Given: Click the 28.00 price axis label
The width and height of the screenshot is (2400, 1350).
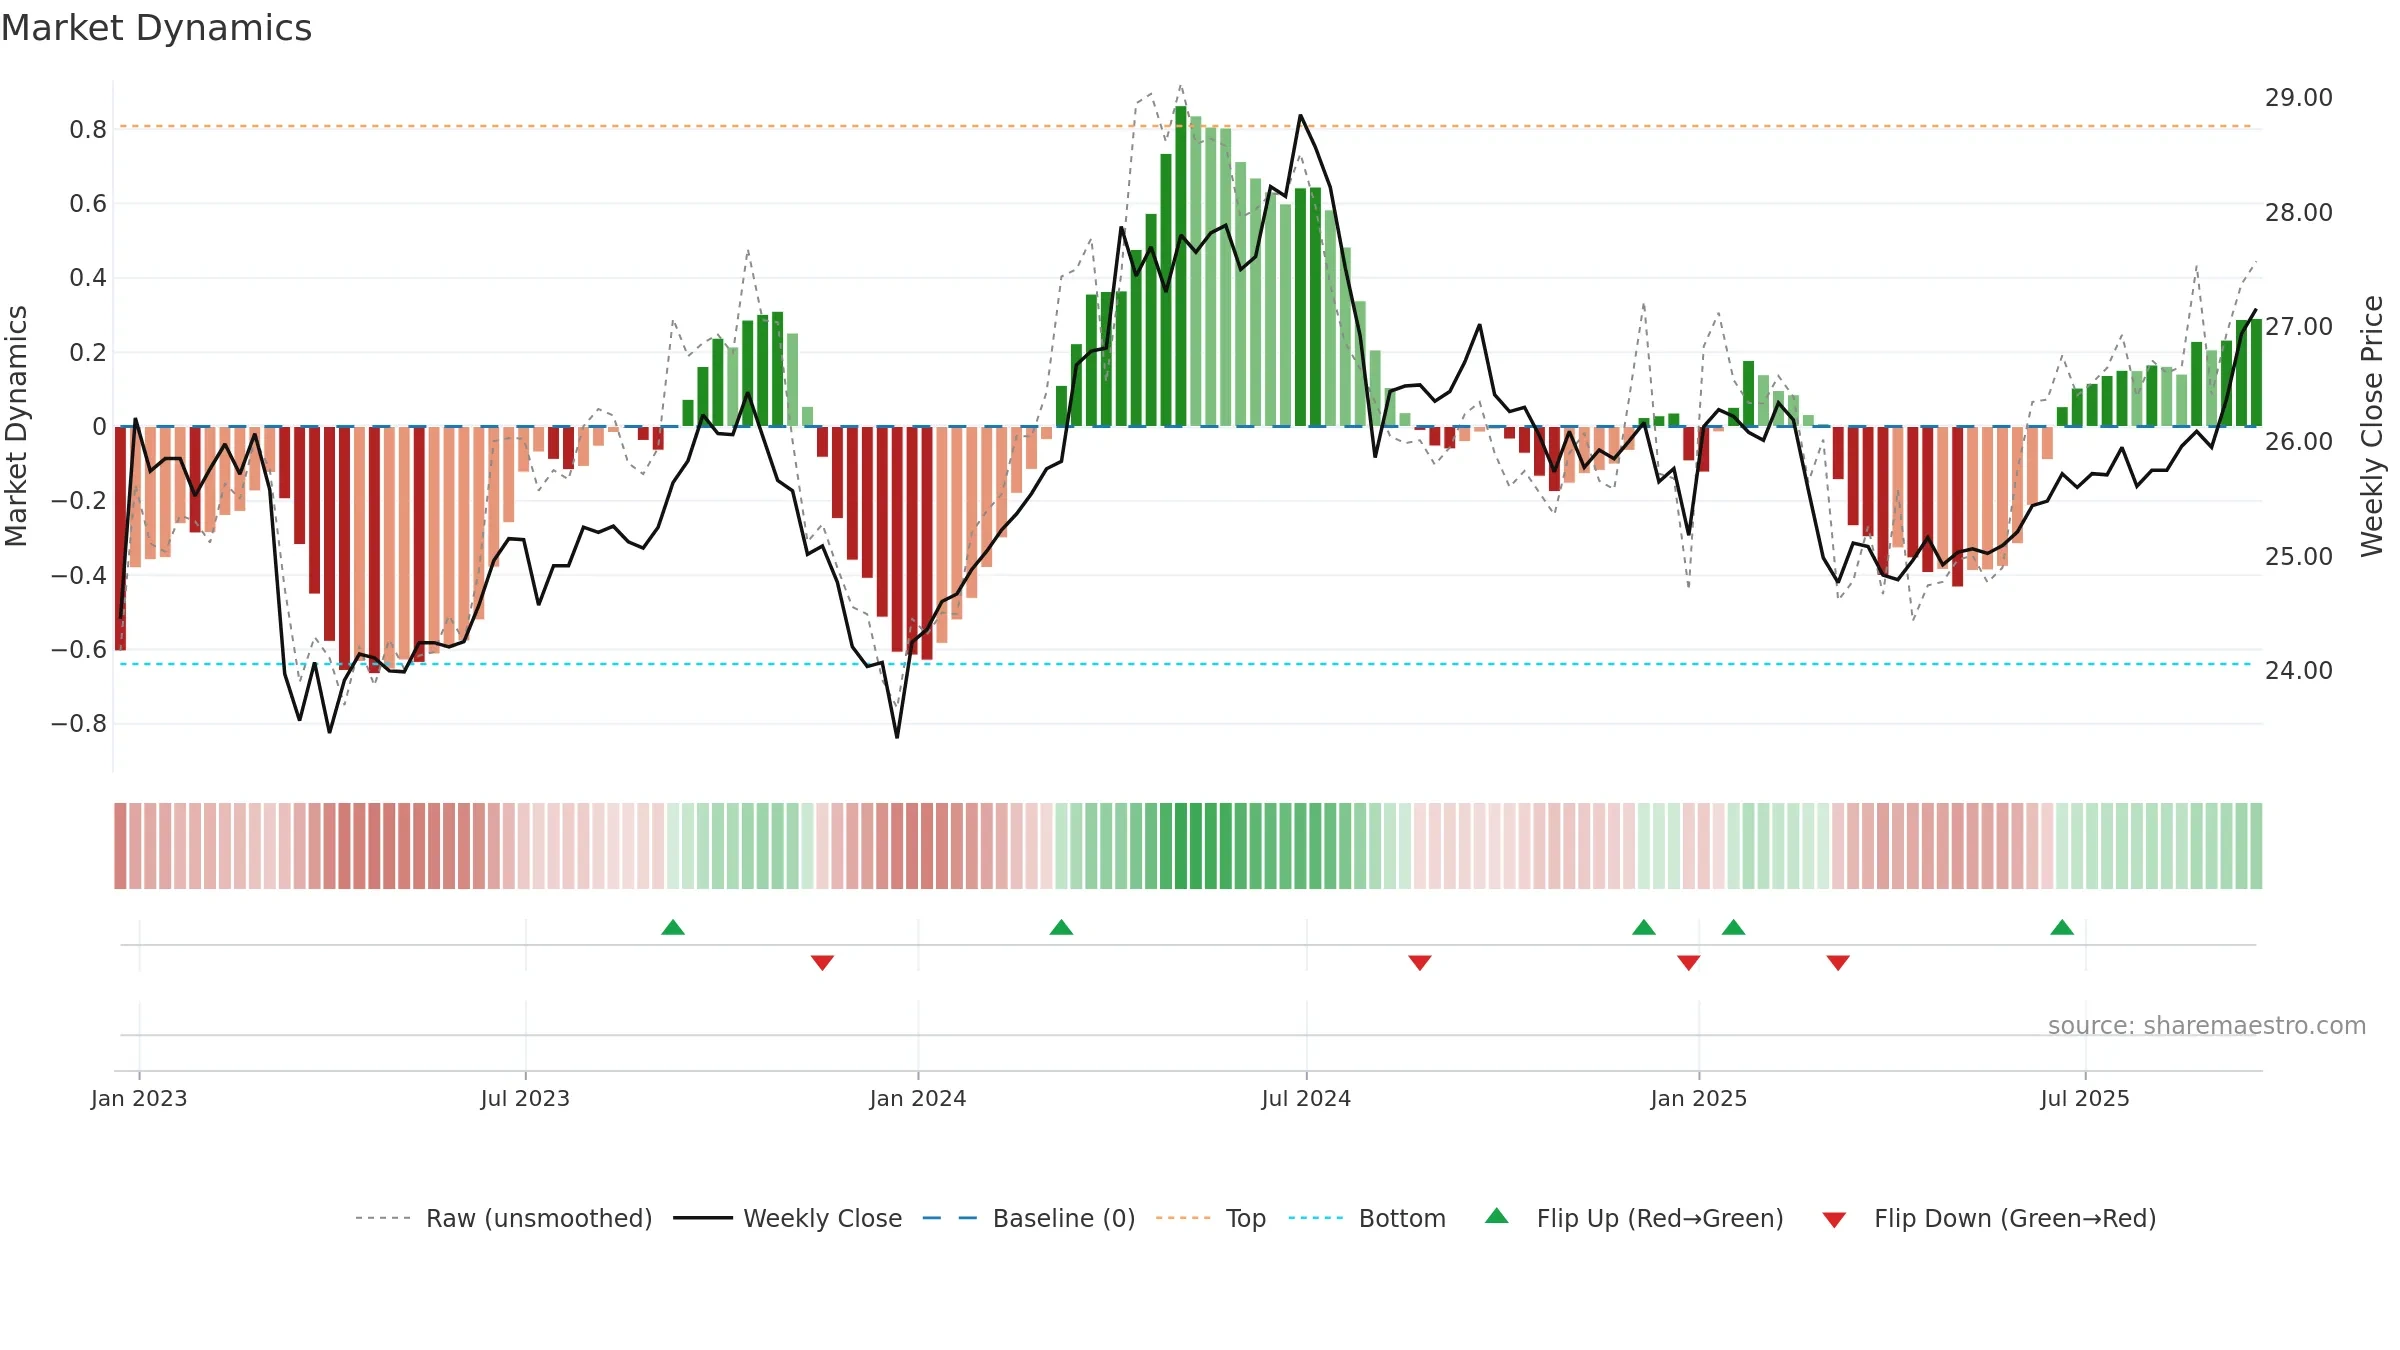Looking at the screenshot, I should 2299,212.
